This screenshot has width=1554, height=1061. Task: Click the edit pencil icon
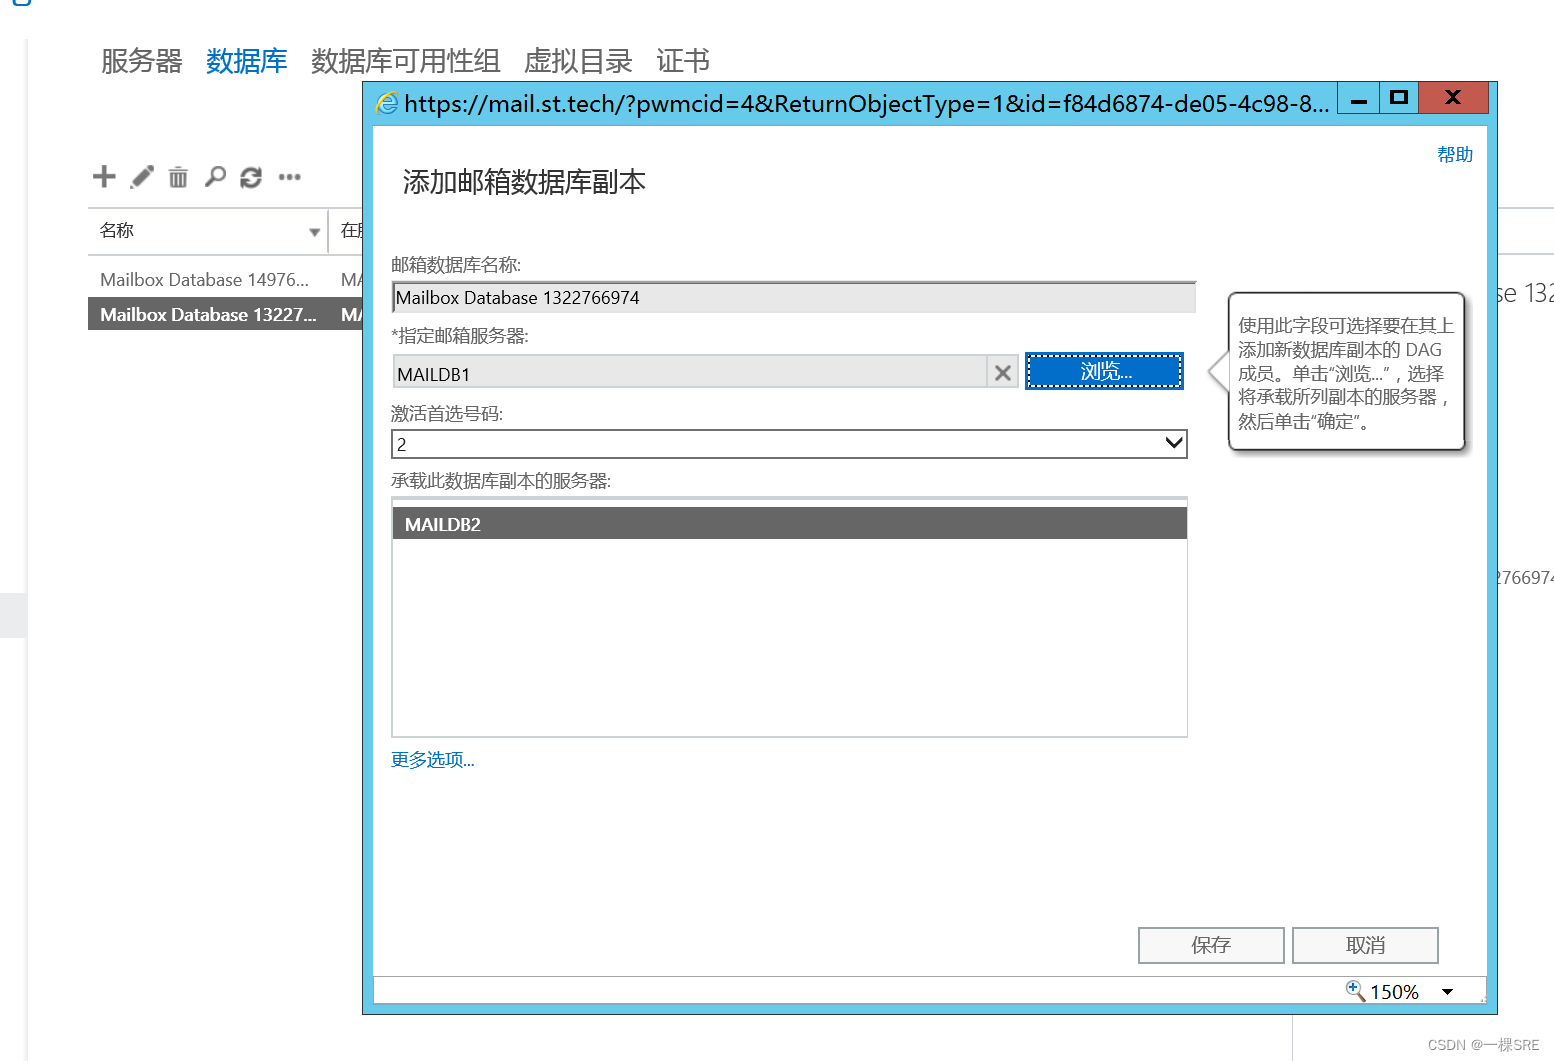coord(142,177)
